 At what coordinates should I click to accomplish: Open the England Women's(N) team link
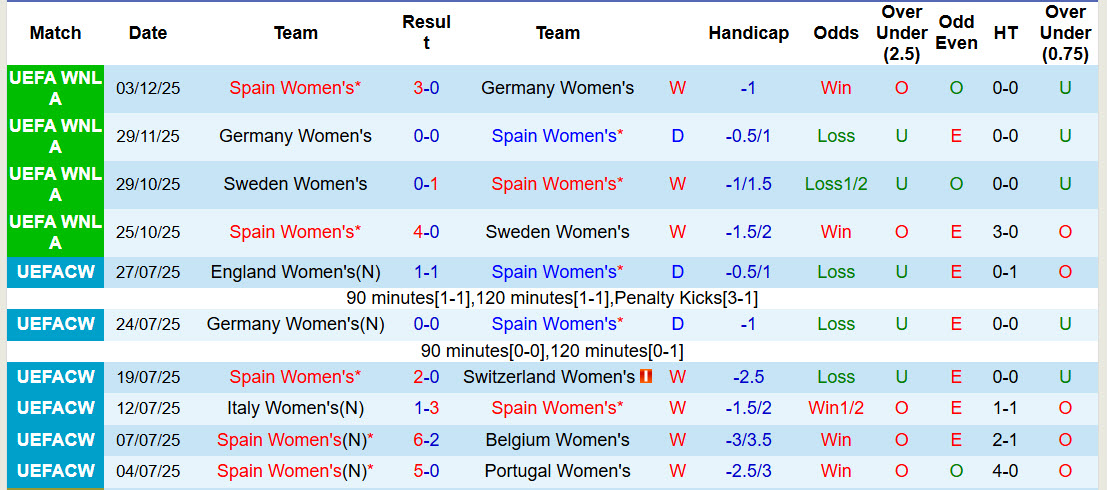point(295,272)
